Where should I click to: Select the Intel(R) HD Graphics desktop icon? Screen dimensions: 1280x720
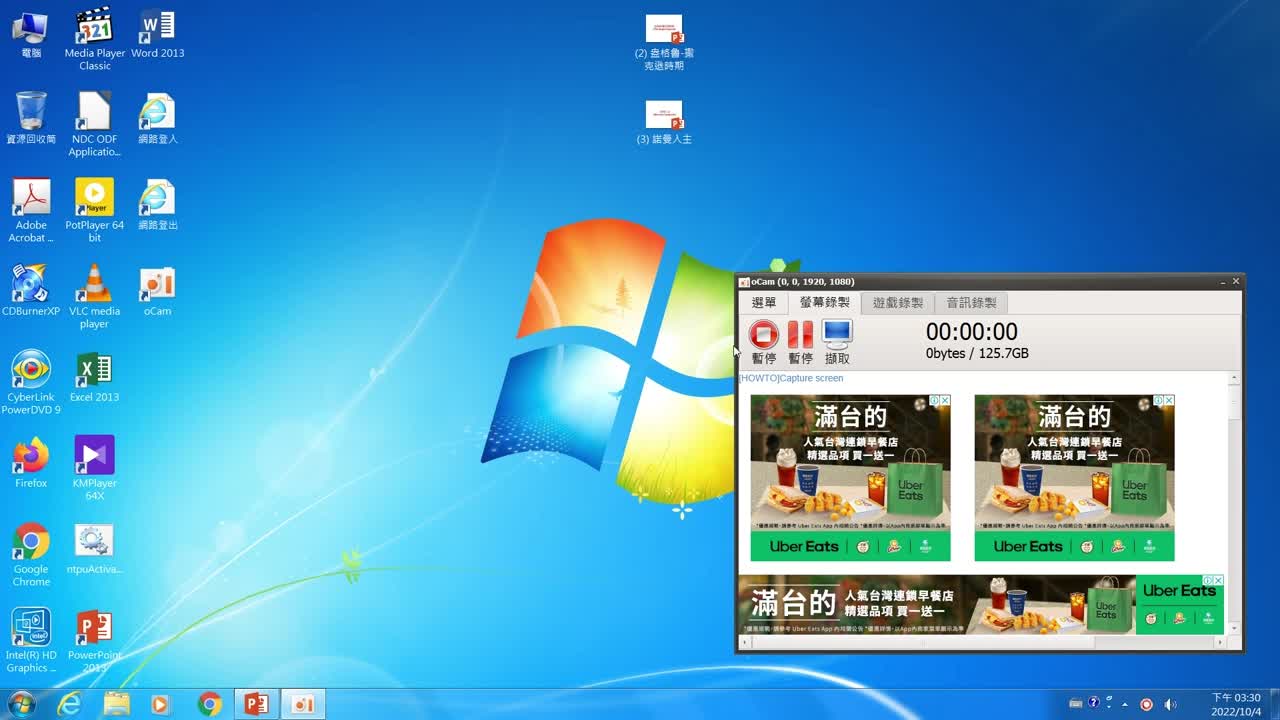tap(31, 641)
